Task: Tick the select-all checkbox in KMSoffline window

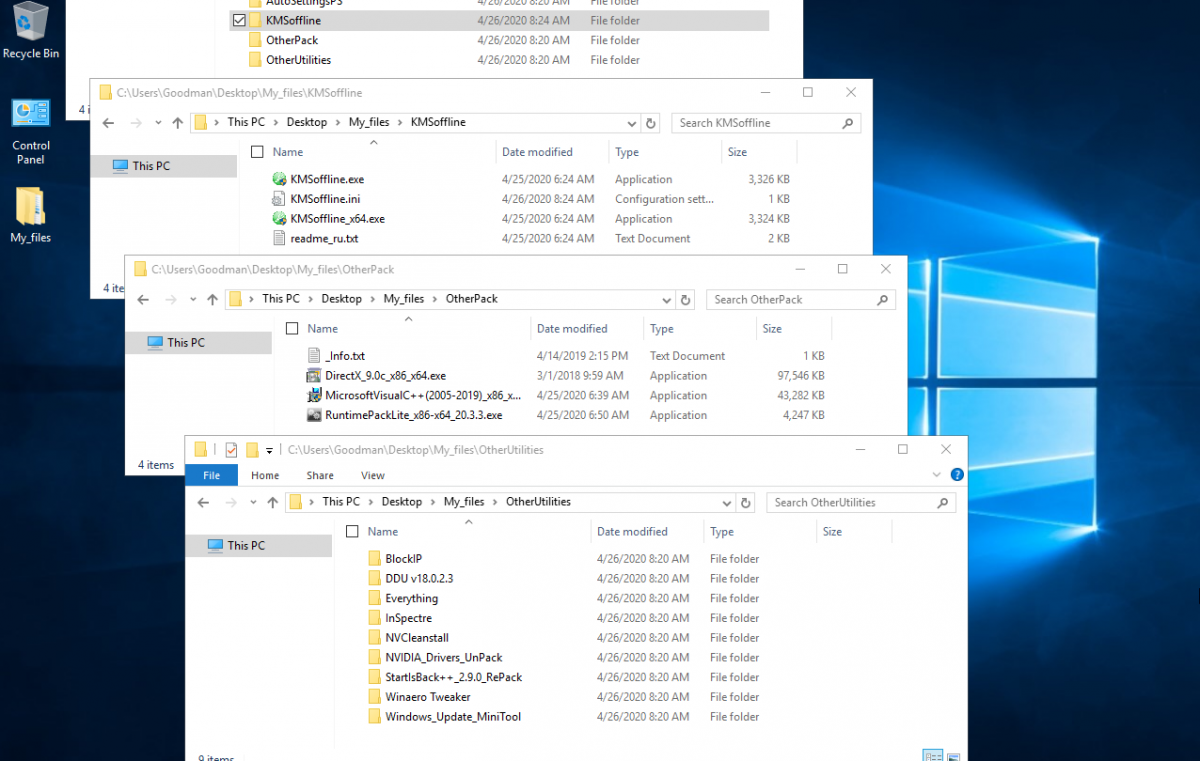Action: point(257,152)
